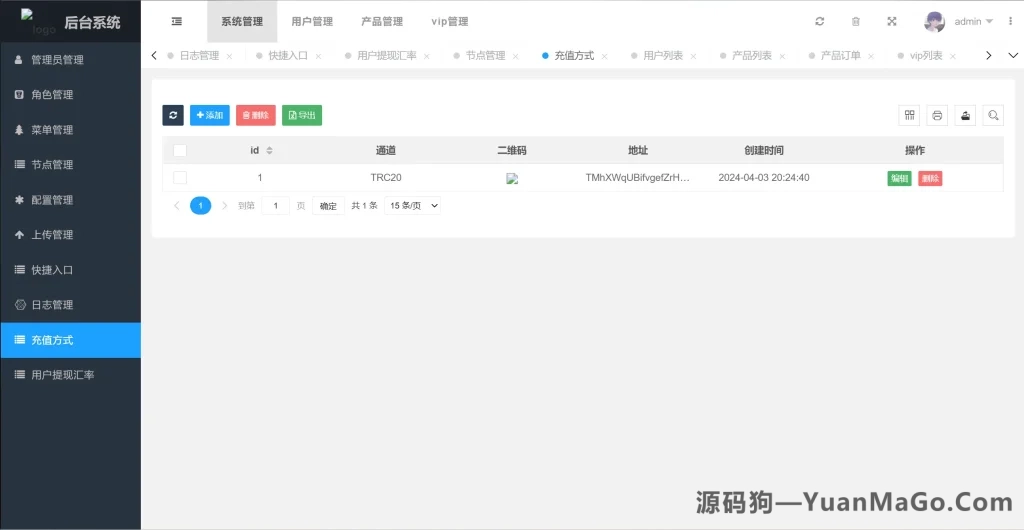
Task: Click the 后台系统 logo title
Action: click(92, 22)
